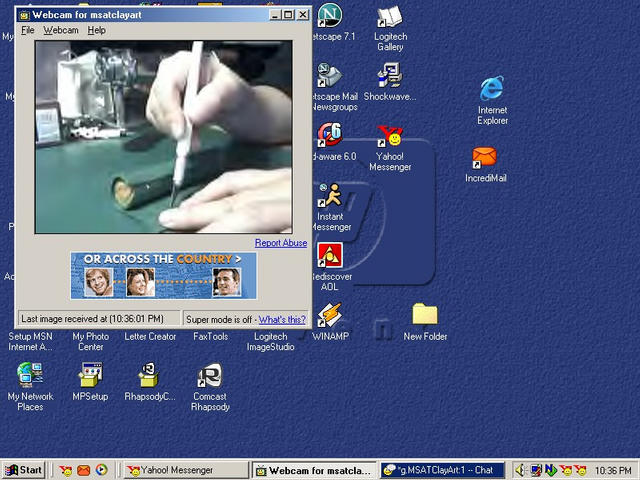
Task: Launch Yahoo Messenger from quick launch bar
Action: coord(66,471)
